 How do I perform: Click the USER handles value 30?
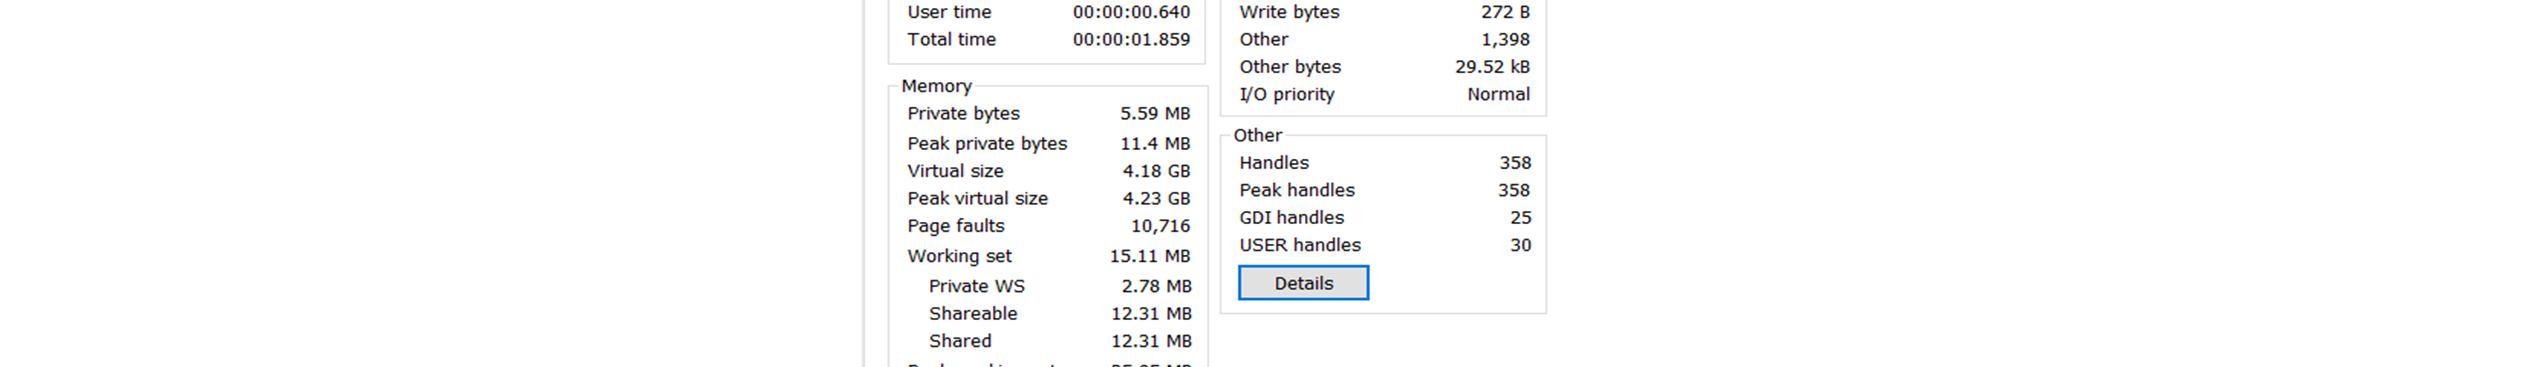tap(1520, 245)
